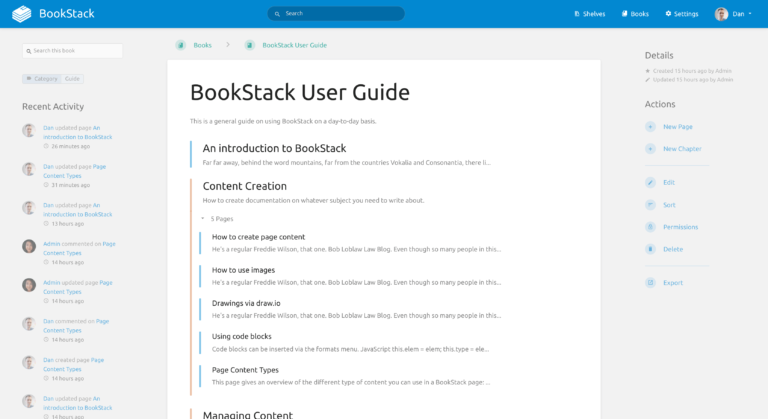Click Admin's avatar on commented activity
Viewport: 768px width, 419px height.
[x=29, y=246]
